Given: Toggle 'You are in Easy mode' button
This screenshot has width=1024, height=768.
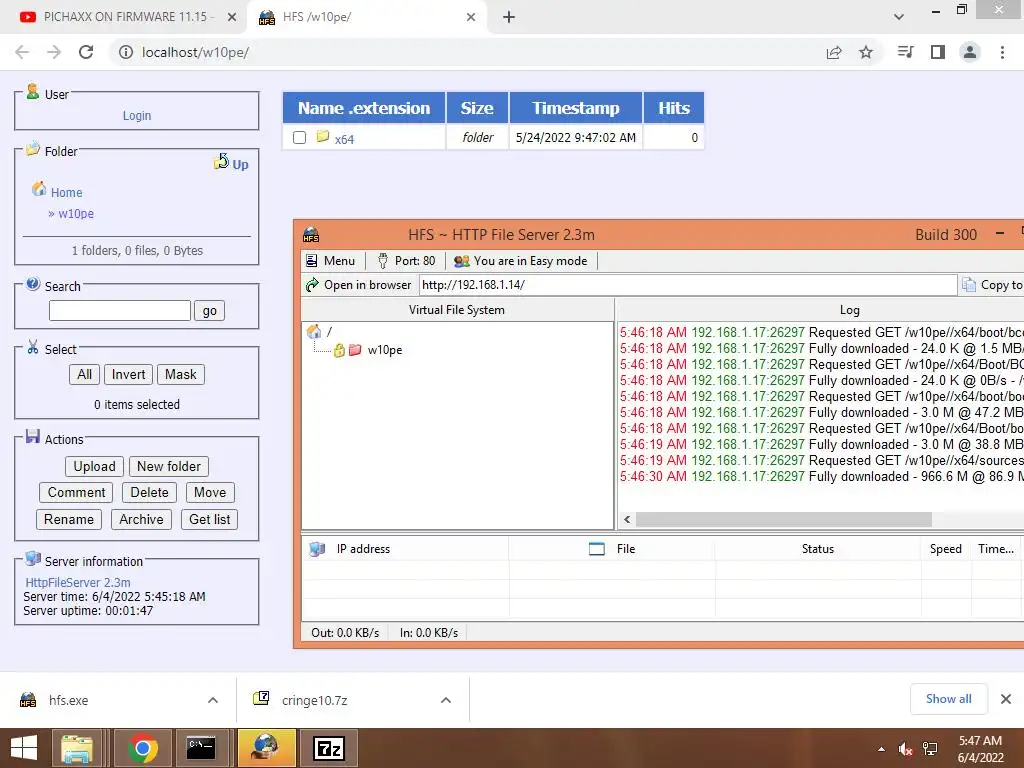Looking at the screenshot, I should click(x=520, y=261).
